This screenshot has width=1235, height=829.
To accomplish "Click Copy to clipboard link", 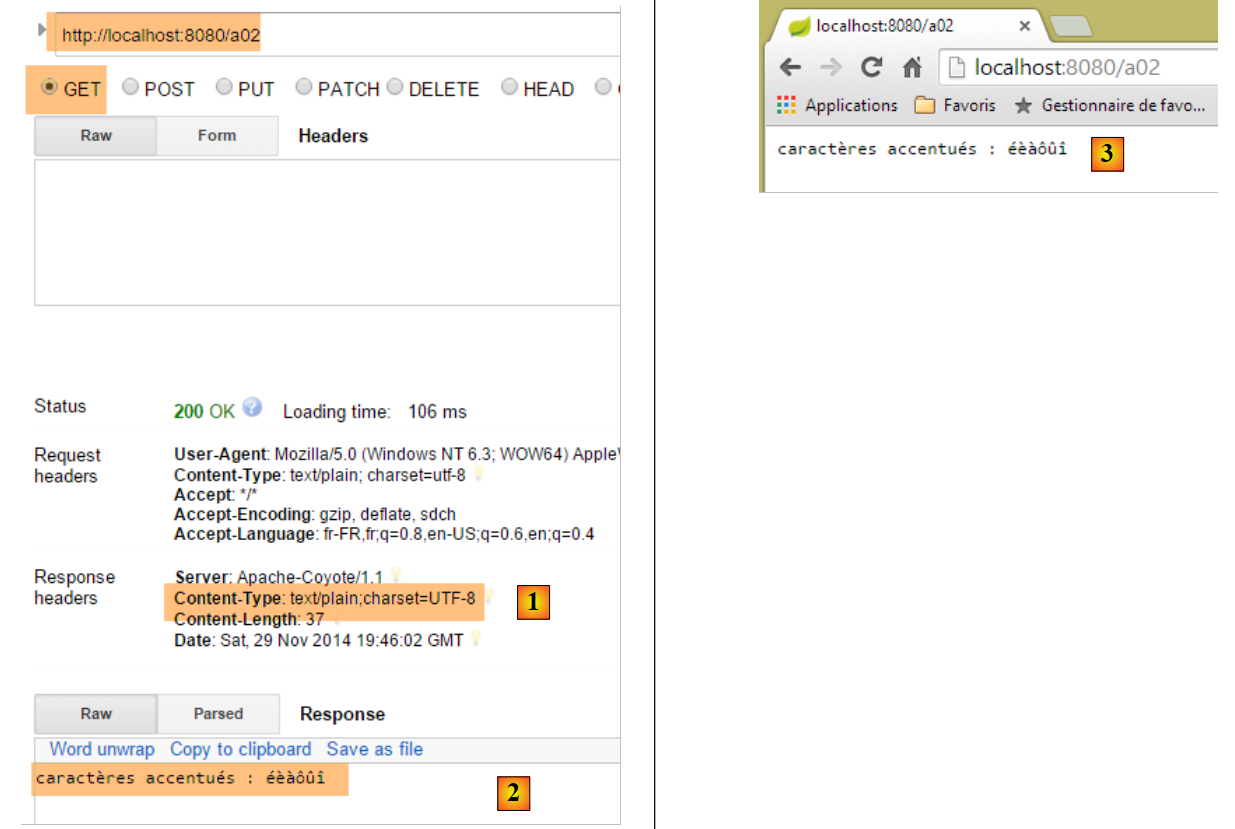I will pyautogui.click(x=240, y=749).
